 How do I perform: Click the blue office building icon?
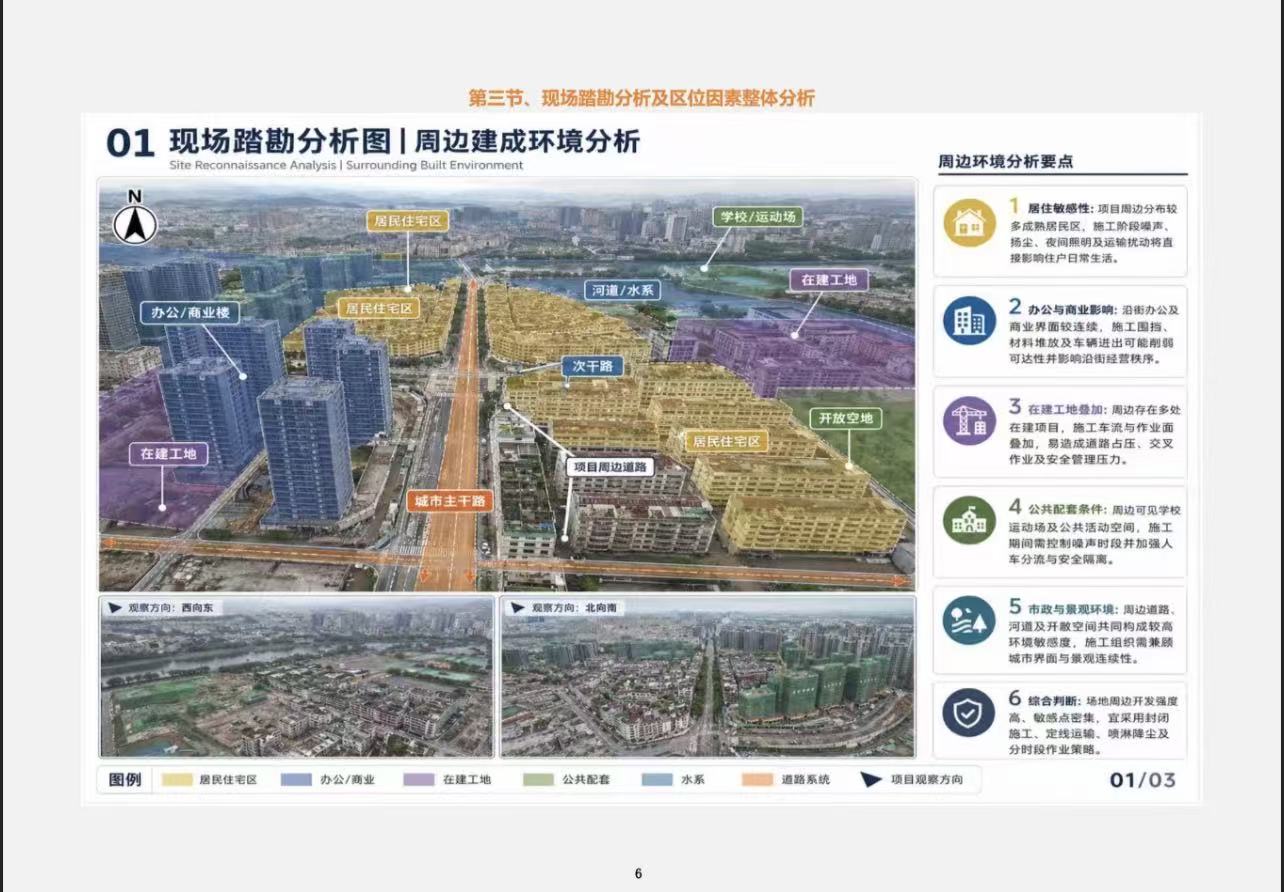[x=969, y=321]
